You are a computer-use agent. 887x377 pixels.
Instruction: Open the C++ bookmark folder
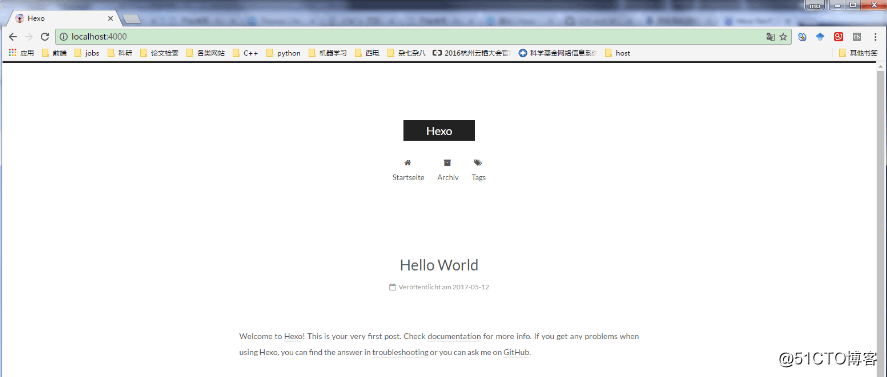coord(246,53)
